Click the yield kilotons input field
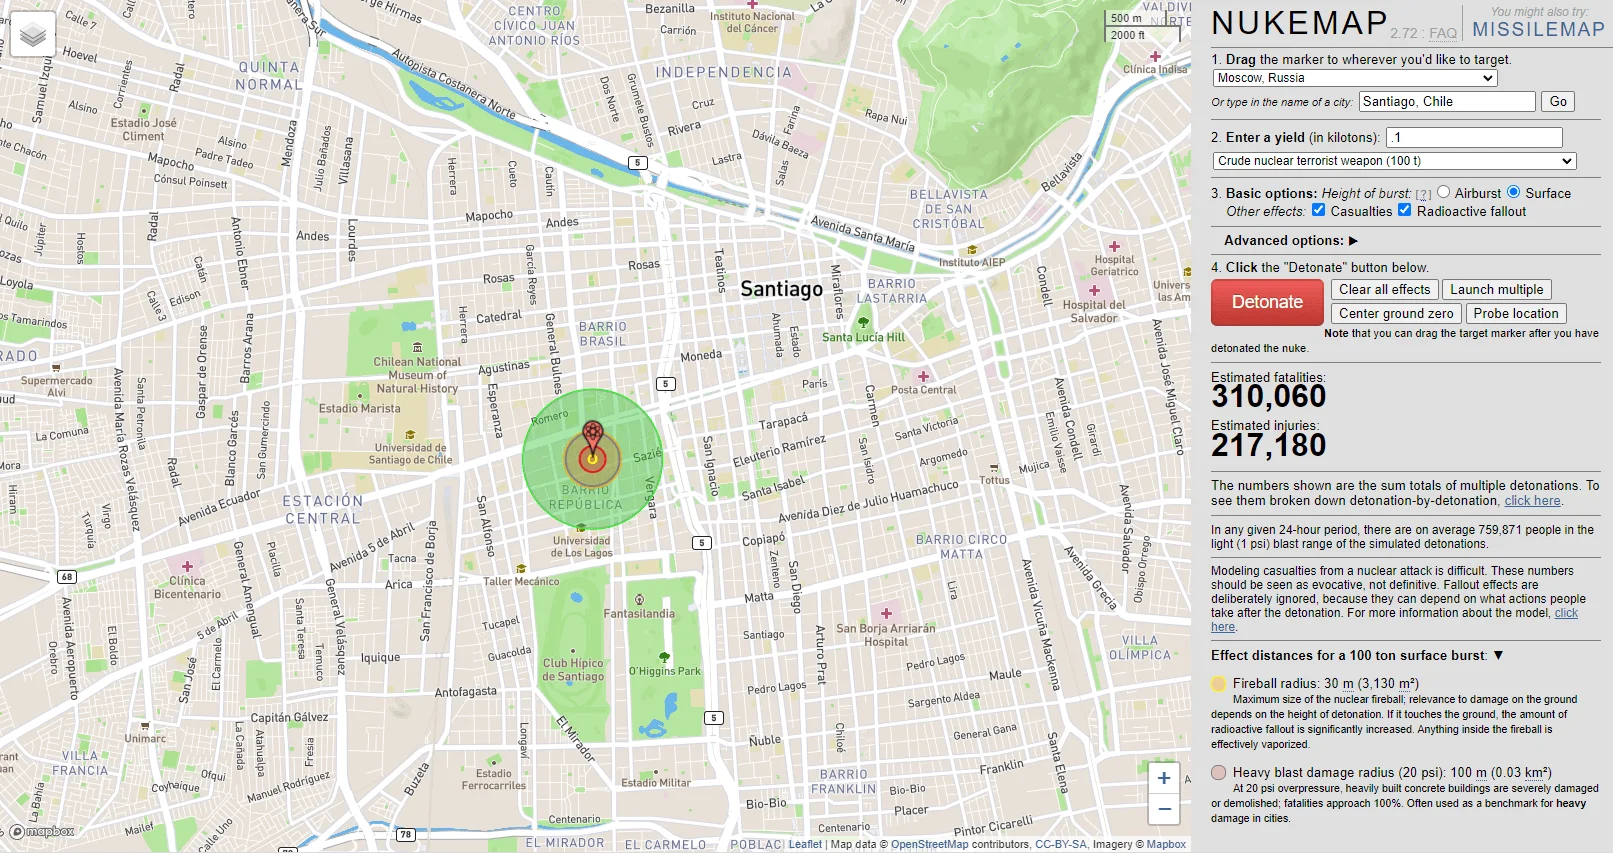 pos(1474,138)
